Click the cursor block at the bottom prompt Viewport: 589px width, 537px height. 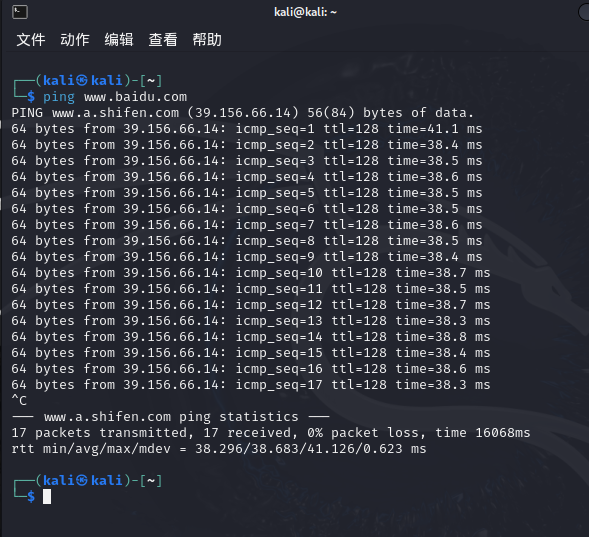coord(47,496)
